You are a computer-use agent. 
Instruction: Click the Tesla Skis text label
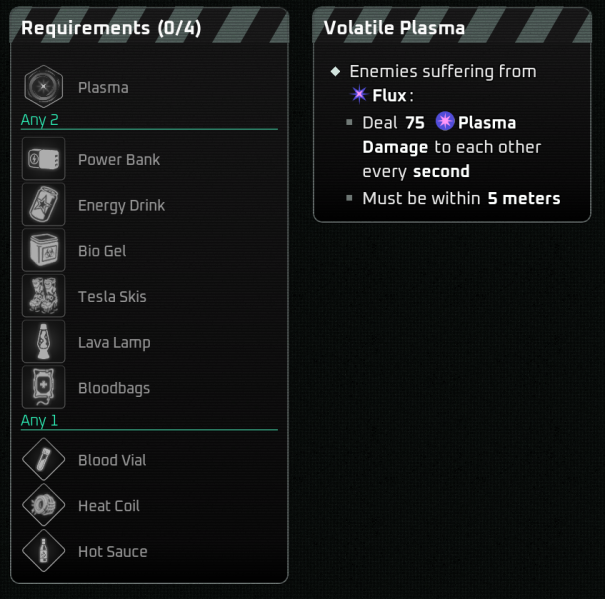coord(112,296)
